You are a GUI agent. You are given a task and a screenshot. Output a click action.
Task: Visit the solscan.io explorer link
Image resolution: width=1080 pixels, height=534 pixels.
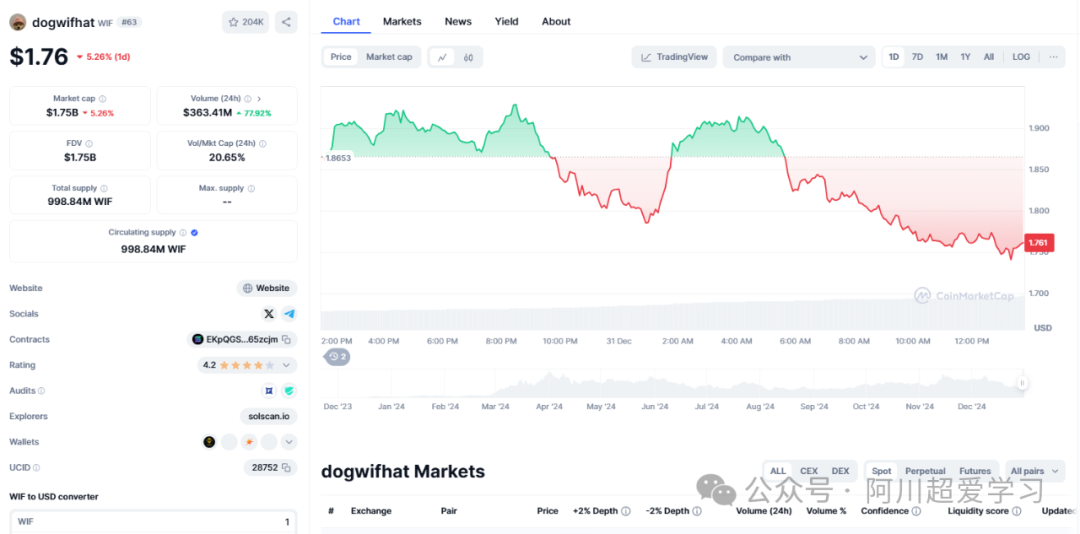point(268,416)
